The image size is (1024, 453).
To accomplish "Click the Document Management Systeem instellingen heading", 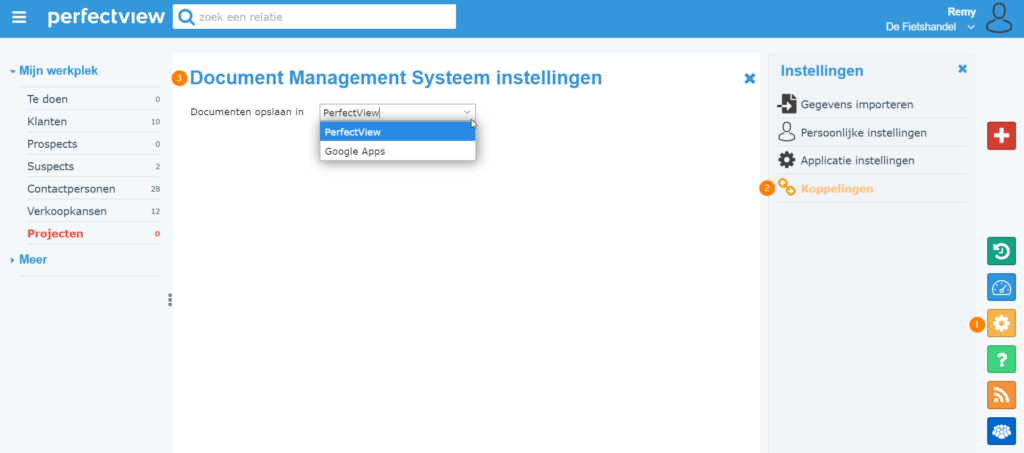I will click(396, 78).
